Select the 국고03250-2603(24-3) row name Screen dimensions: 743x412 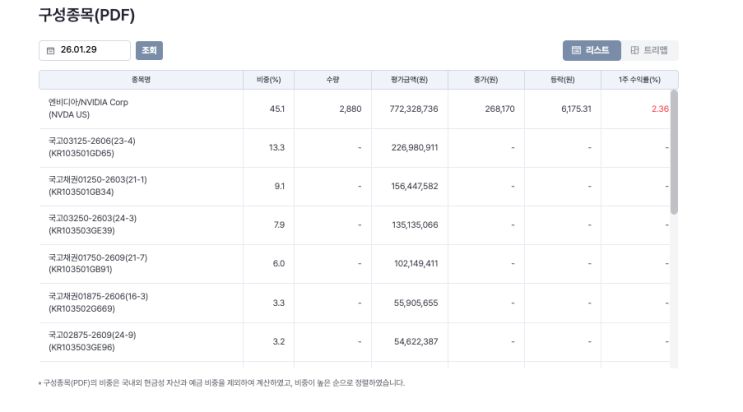pyautogui.click(x=92, y=224)
